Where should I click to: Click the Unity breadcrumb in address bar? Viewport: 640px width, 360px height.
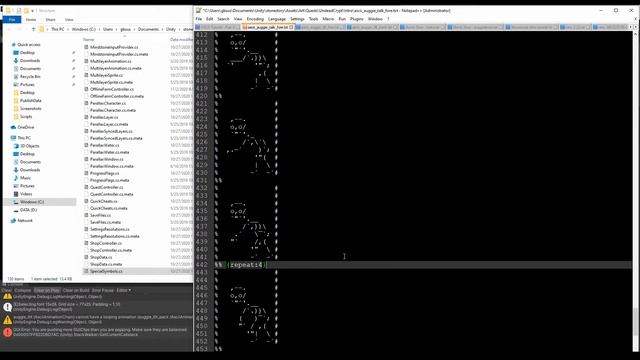pos(171,29)
